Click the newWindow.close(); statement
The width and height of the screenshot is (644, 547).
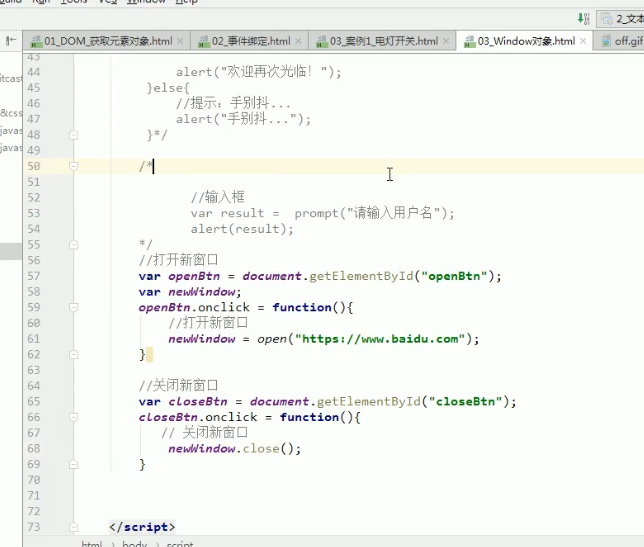[x=235, y=449]
